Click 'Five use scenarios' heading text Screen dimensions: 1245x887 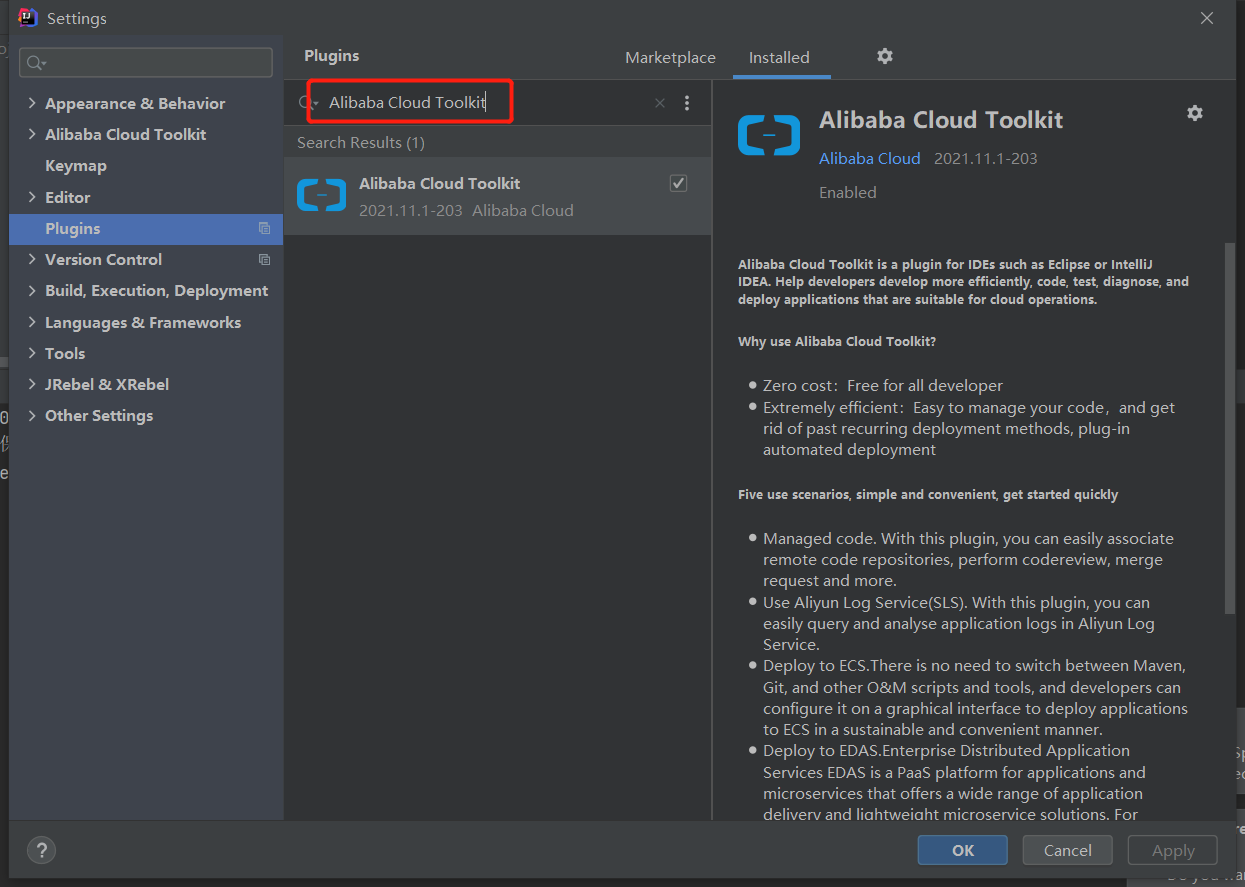[928, 494]
